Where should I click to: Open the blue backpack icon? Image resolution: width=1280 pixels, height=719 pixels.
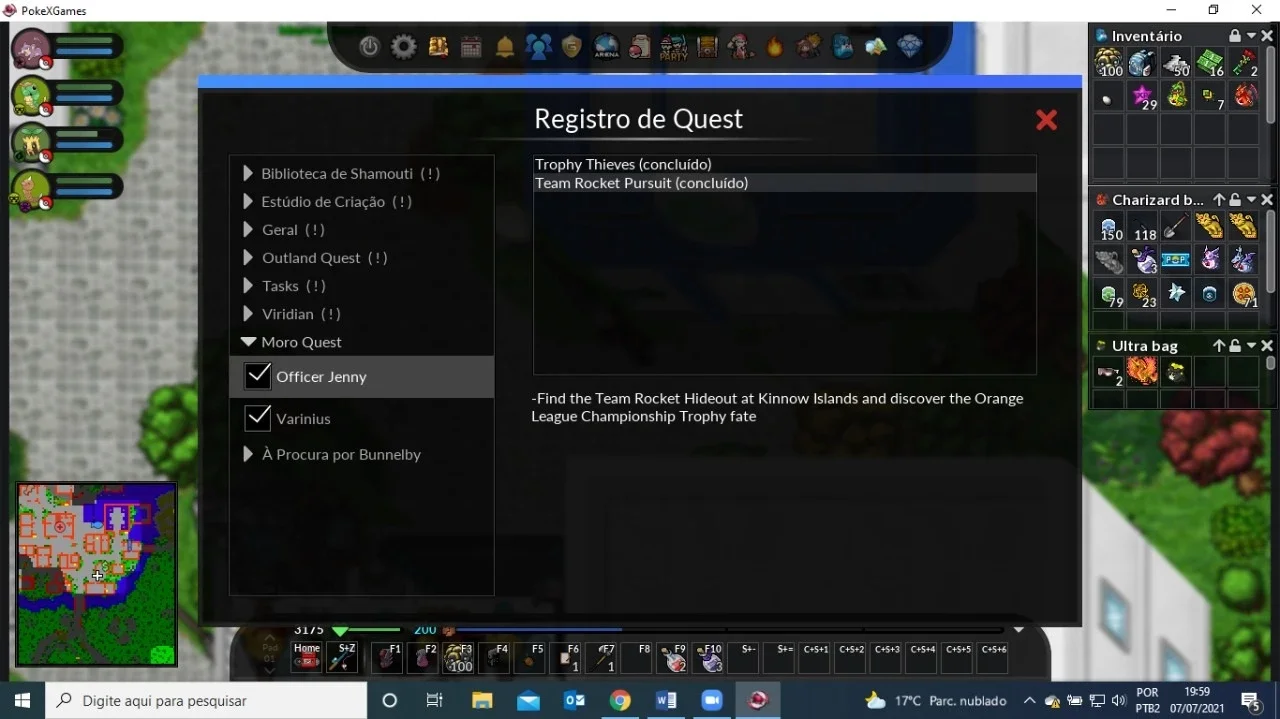point(842,47)
